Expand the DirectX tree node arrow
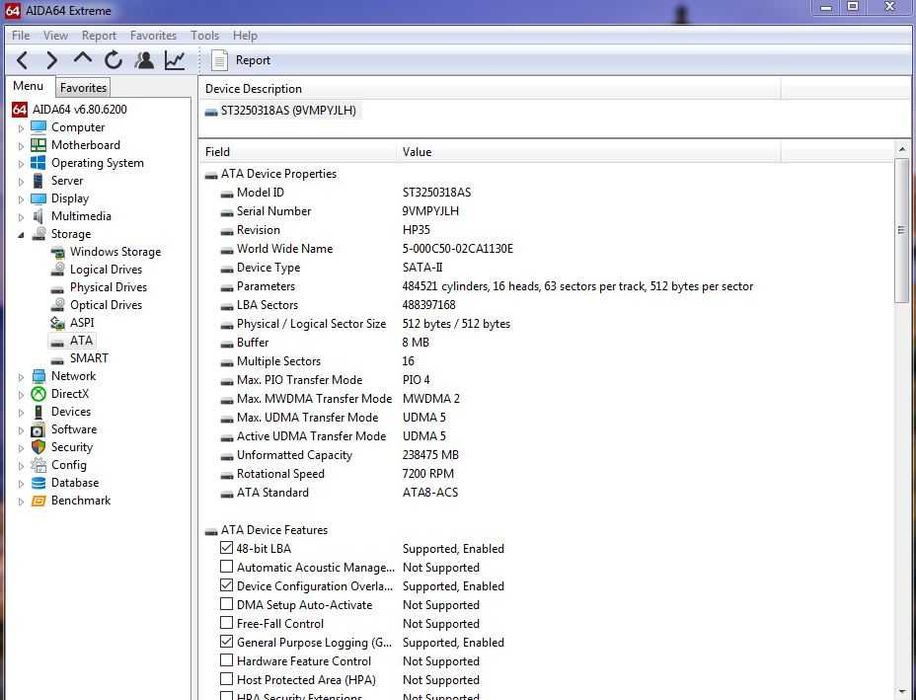 coord(21,395)
